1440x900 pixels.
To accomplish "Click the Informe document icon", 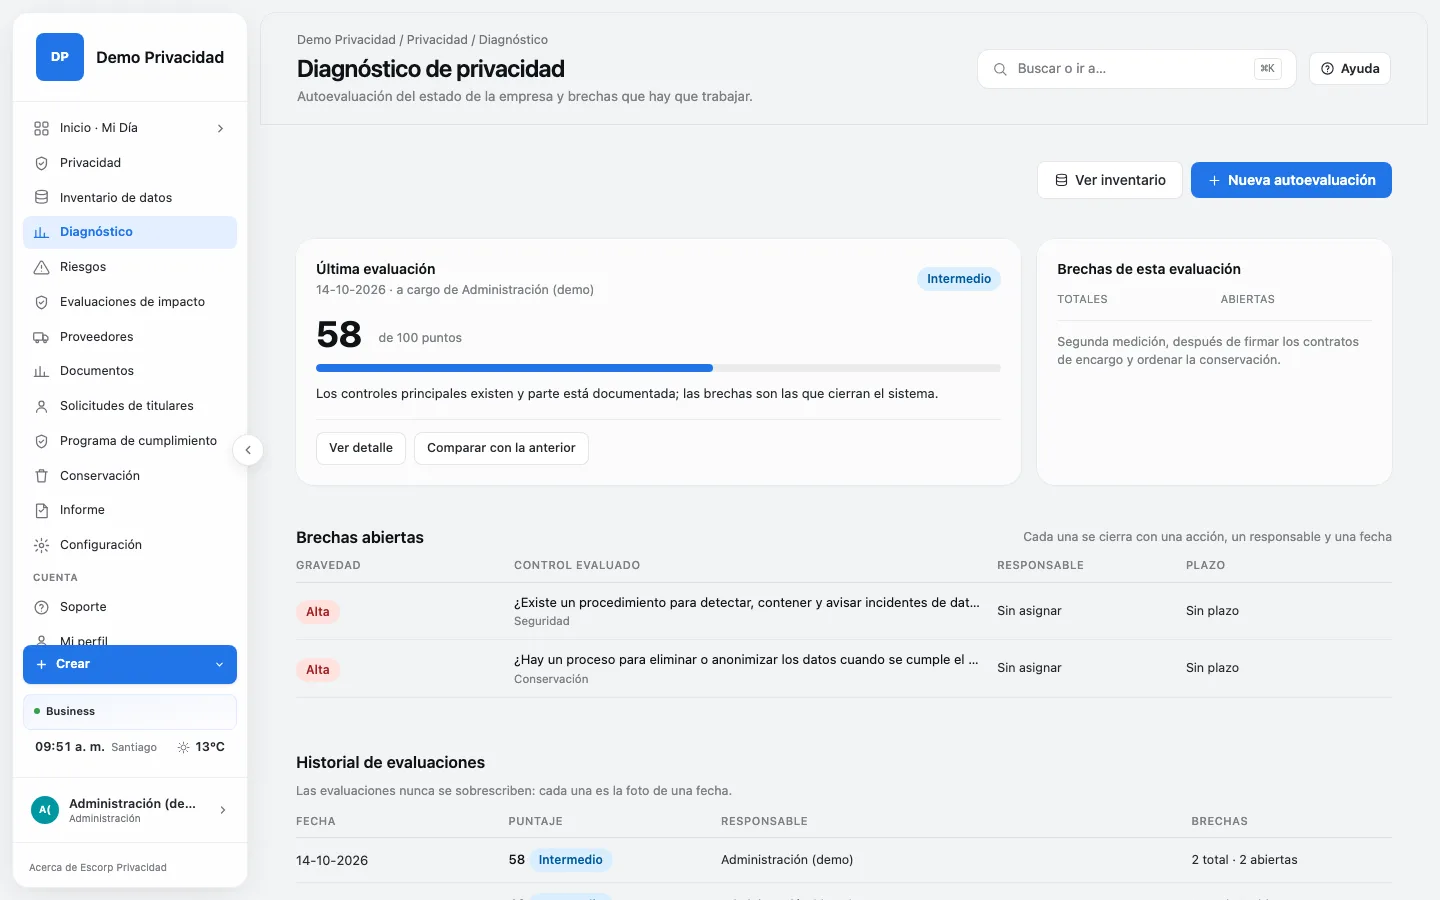I will (41, 510).
